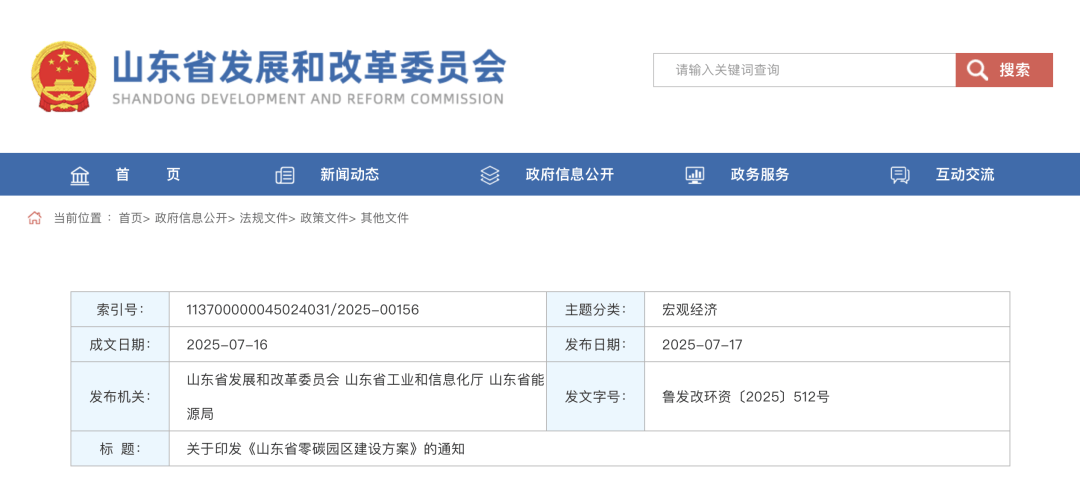Click the home icon in breadcrumb
This screenshot has height=492, width=1080.
pyautogui.click(x=35, y=218)
